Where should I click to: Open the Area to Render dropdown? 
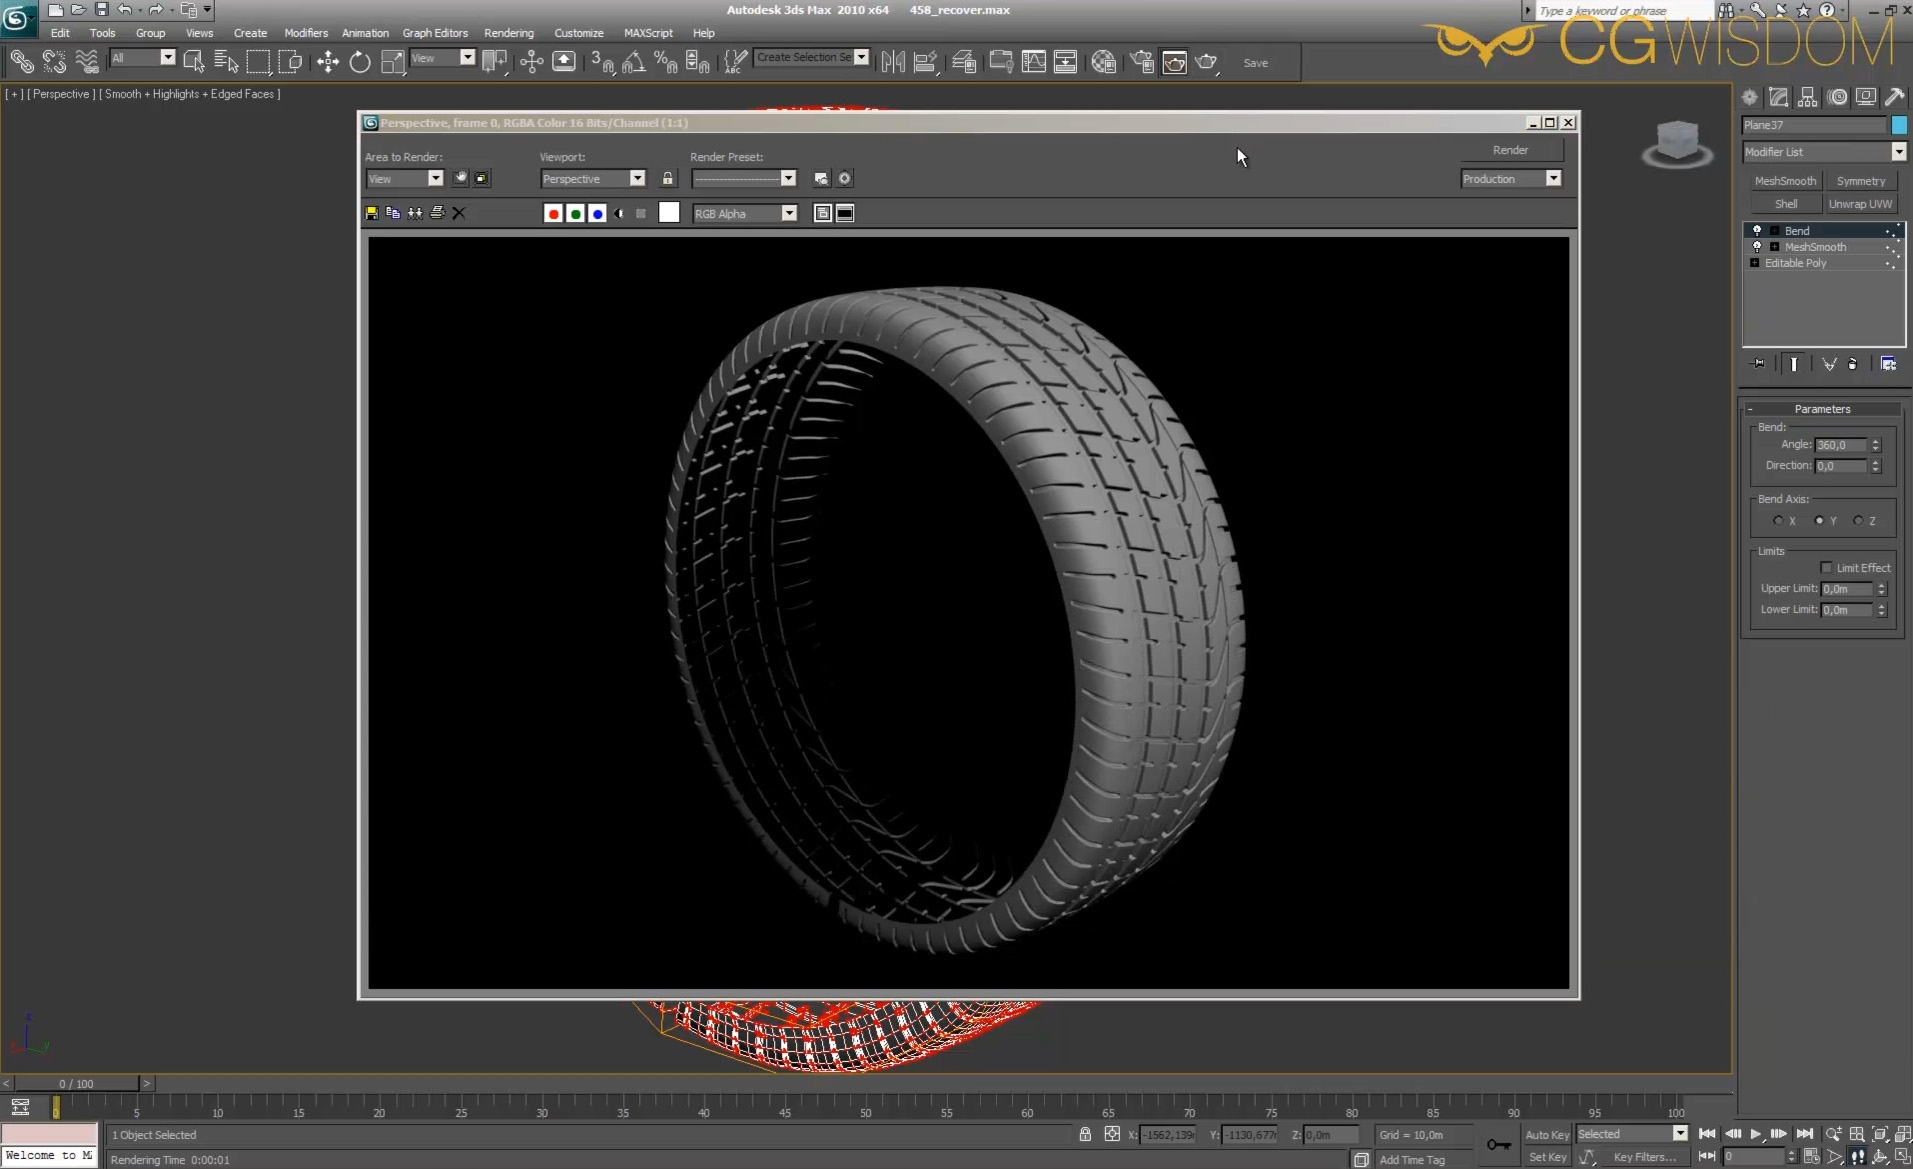point(435,178)
